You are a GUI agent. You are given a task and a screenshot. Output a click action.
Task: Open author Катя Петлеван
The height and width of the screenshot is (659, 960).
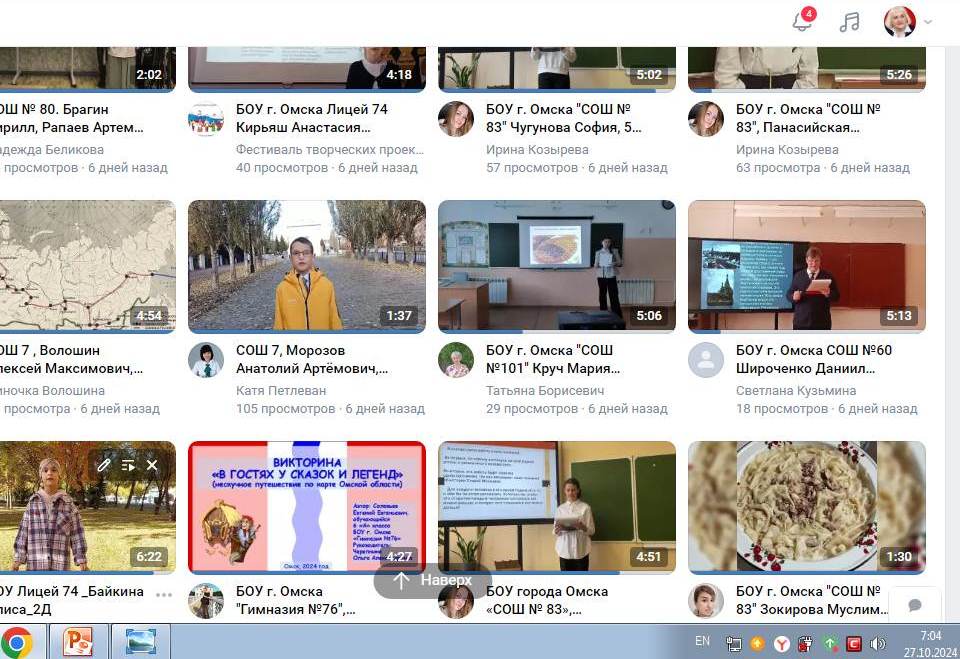tap(281, 391)
